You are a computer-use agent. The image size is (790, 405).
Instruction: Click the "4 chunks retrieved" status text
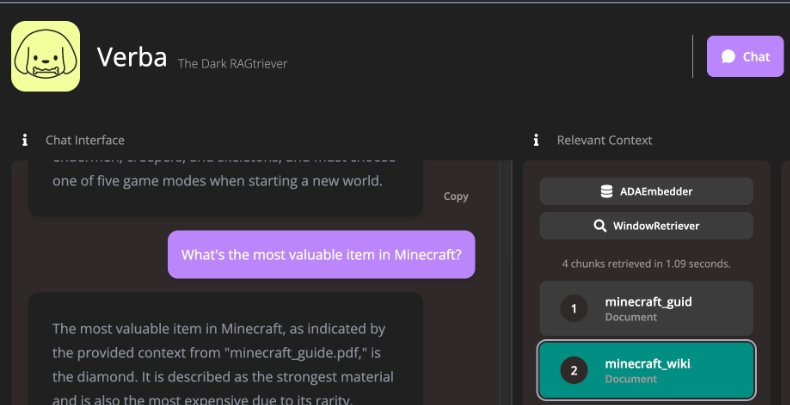[x=646, y=264]
